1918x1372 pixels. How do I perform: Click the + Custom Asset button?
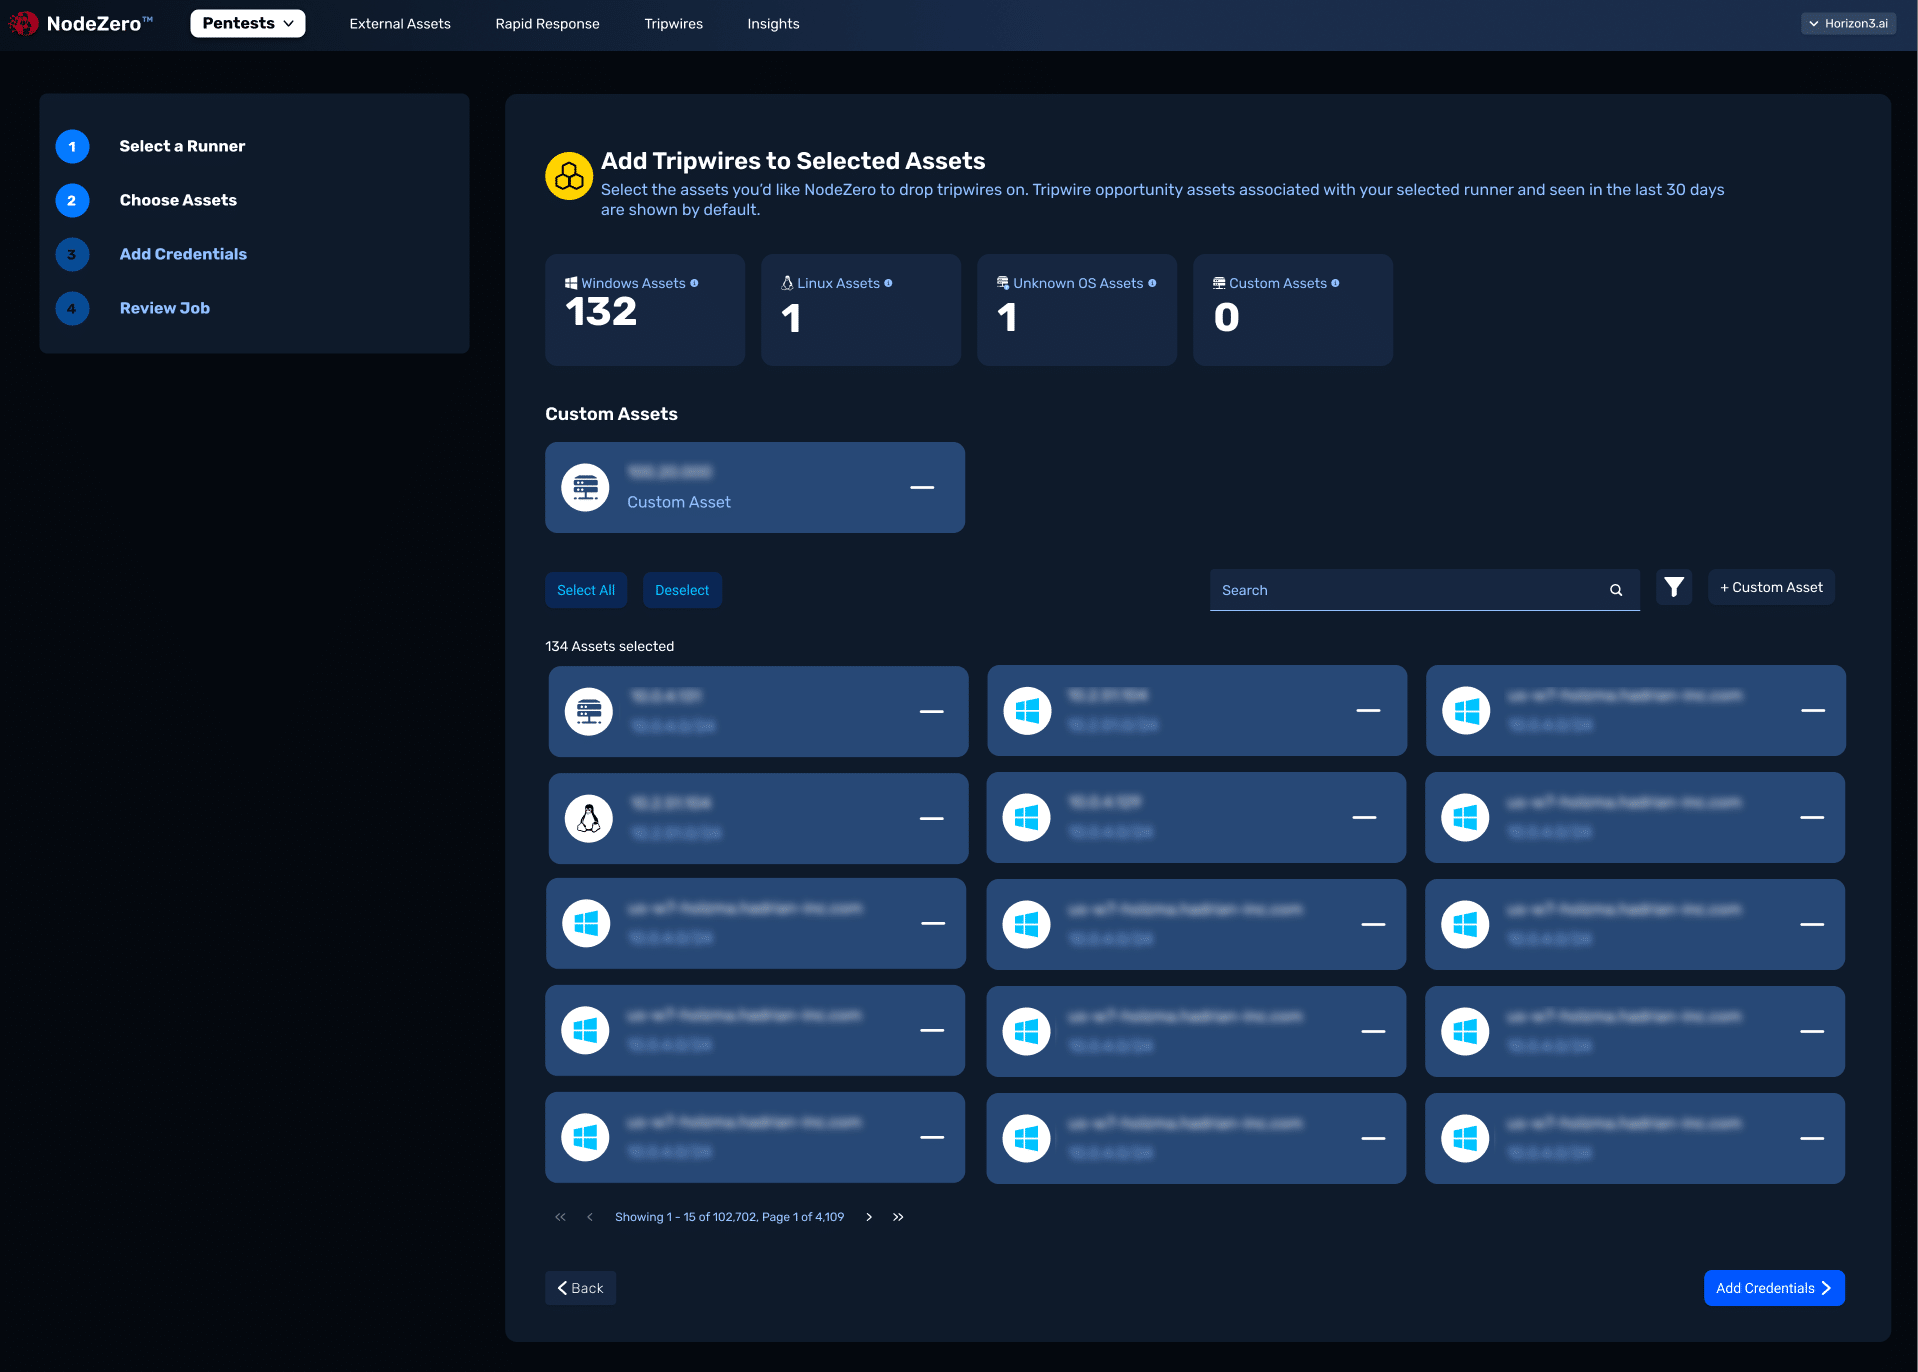click(1770, 587)
